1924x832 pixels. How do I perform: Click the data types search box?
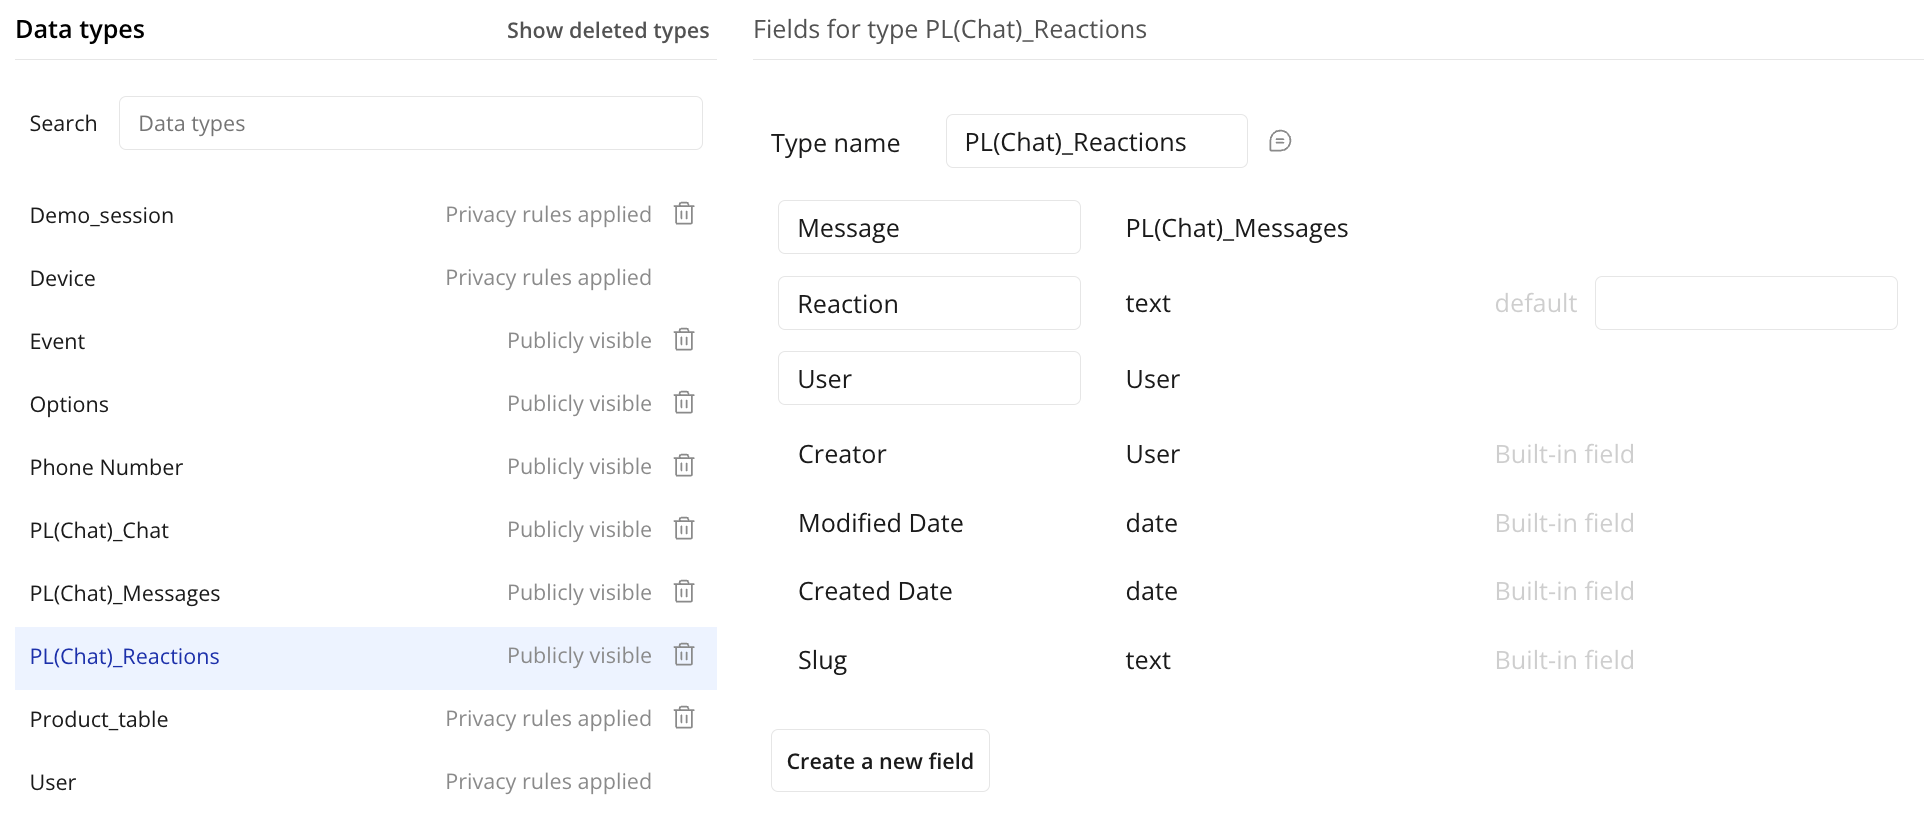[x=410, y=123]
